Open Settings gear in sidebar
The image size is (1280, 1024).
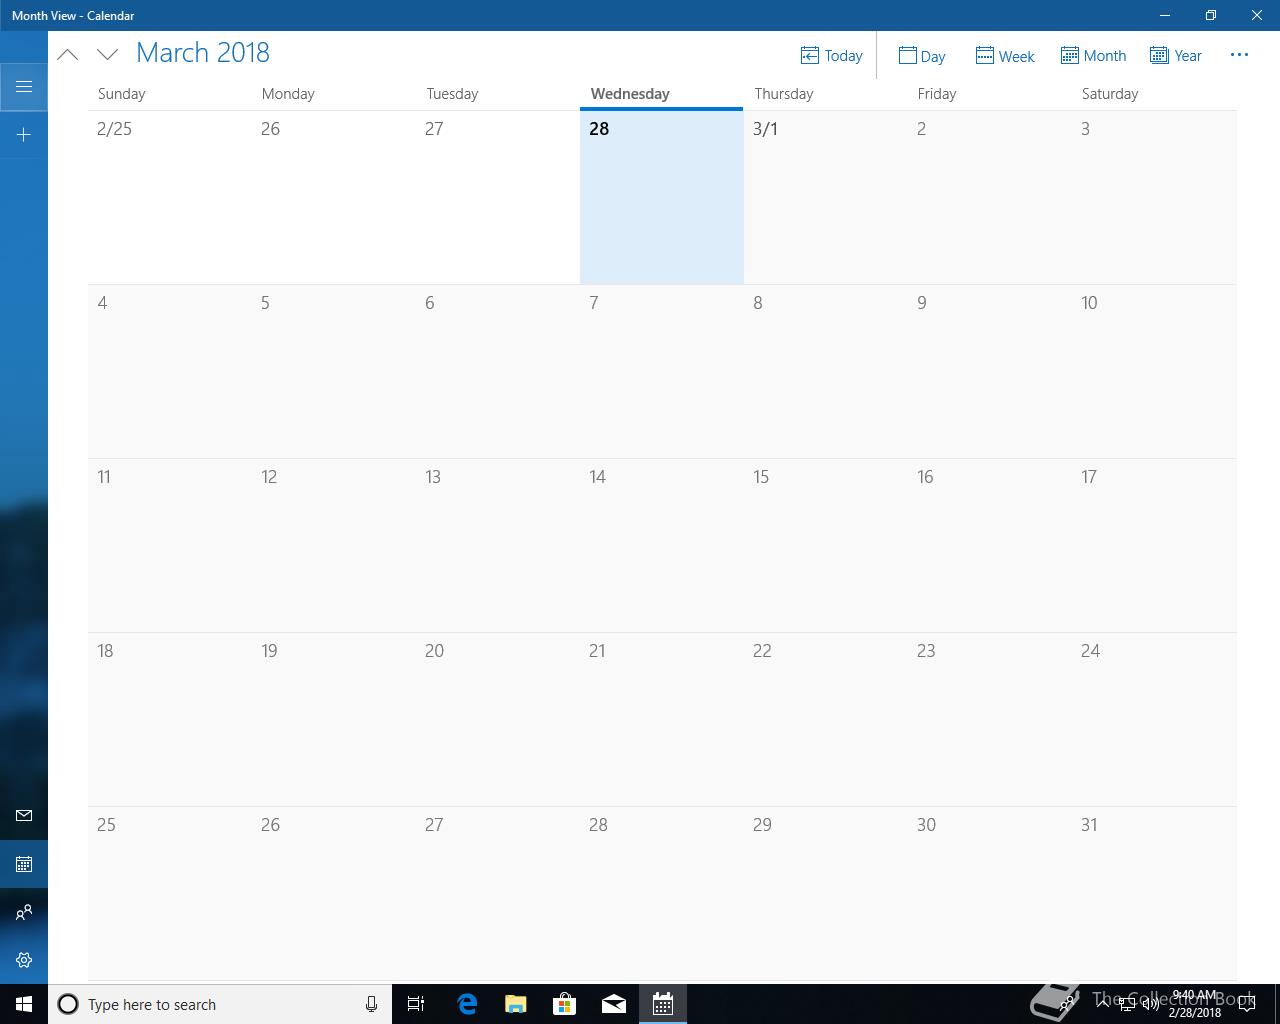click(x=24, y=960)
